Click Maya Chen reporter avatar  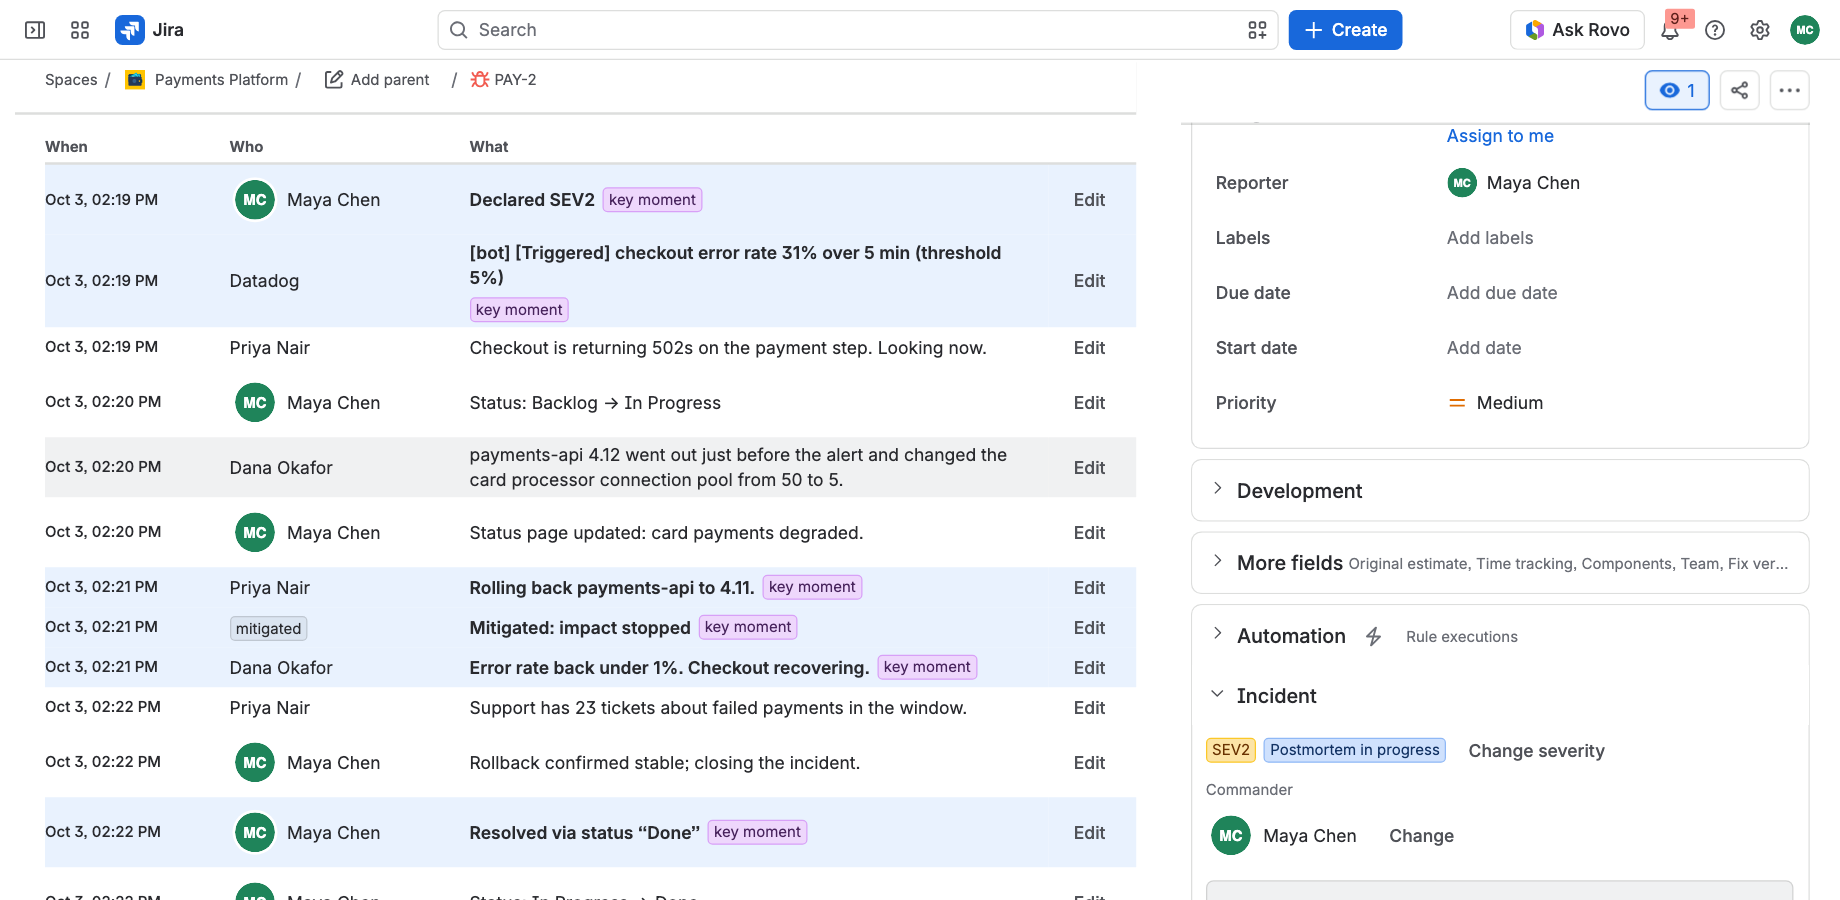click(x=1462, y=183)
